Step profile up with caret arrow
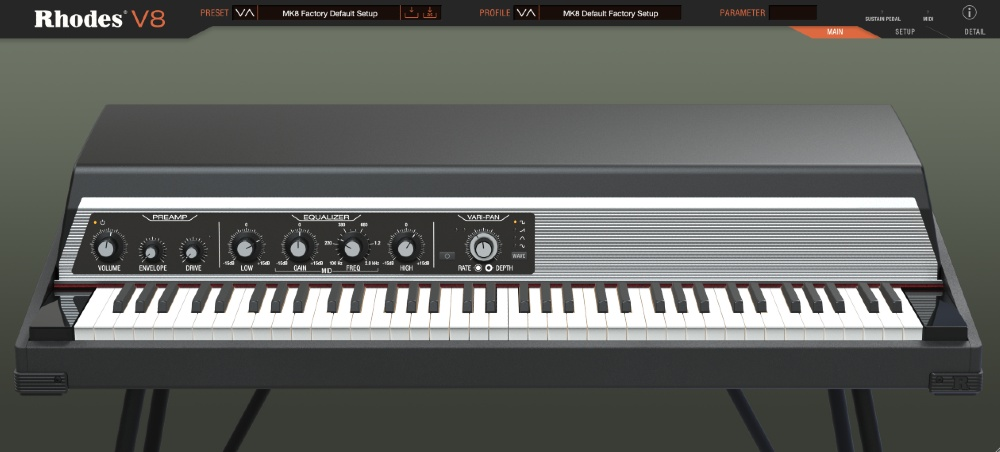Image resolution: width=1000 pixels, height=452 pixels. point(531,13)
